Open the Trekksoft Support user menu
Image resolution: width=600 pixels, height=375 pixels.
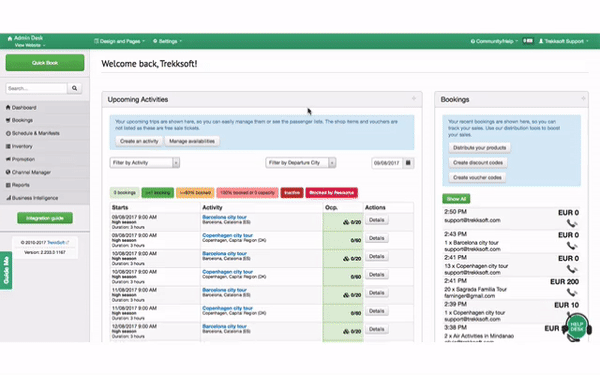pyautogui.click(x=563, y=41)
